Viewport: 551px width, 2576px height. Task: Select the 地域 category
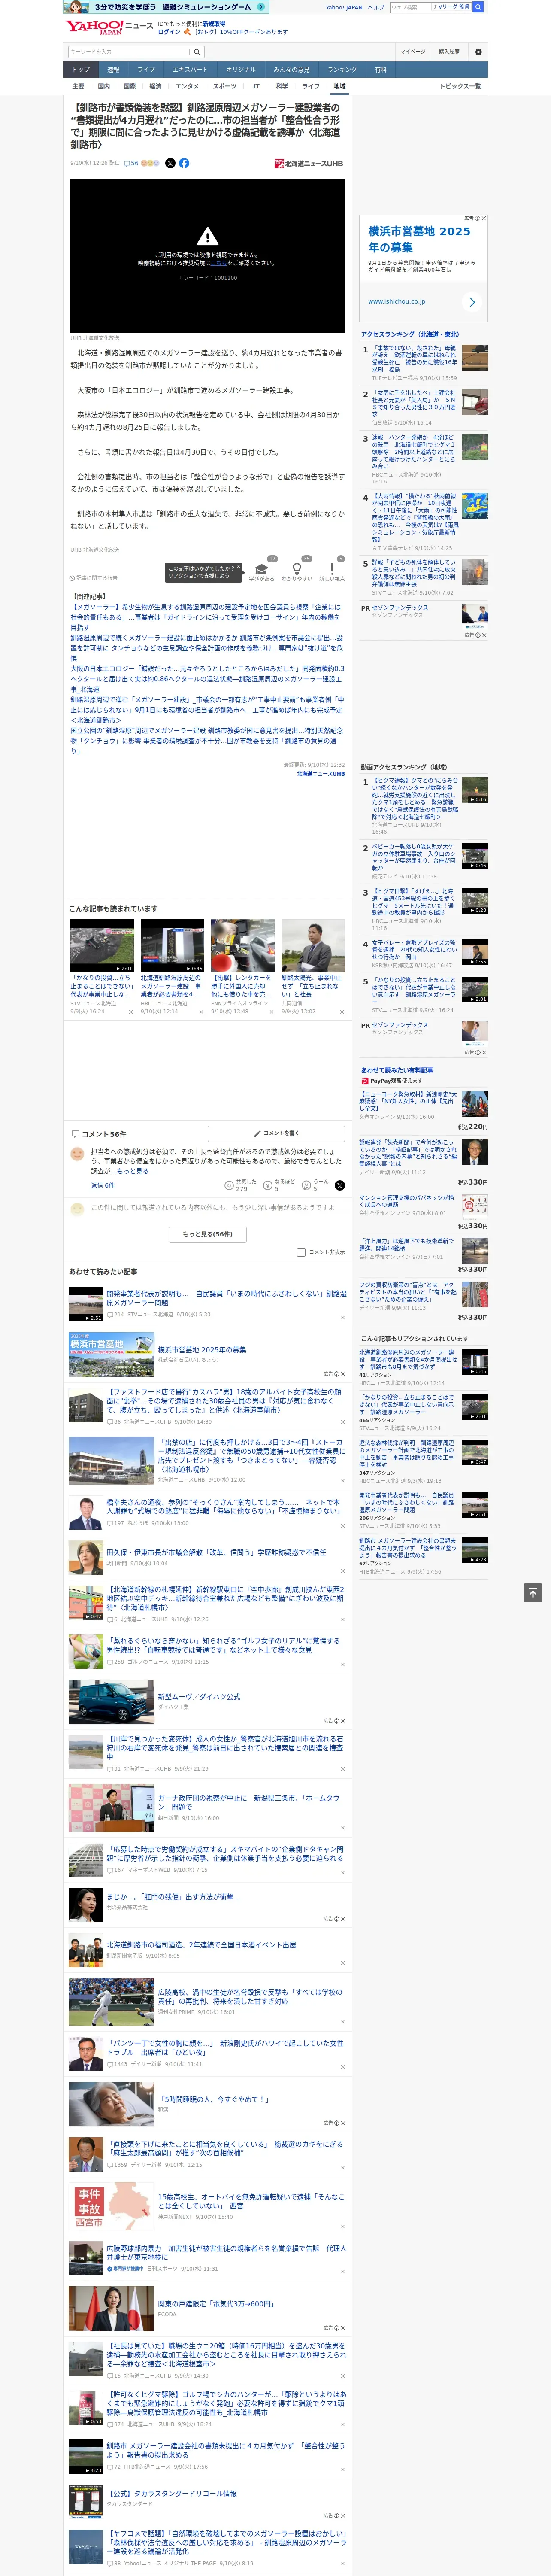coord(339,86)
